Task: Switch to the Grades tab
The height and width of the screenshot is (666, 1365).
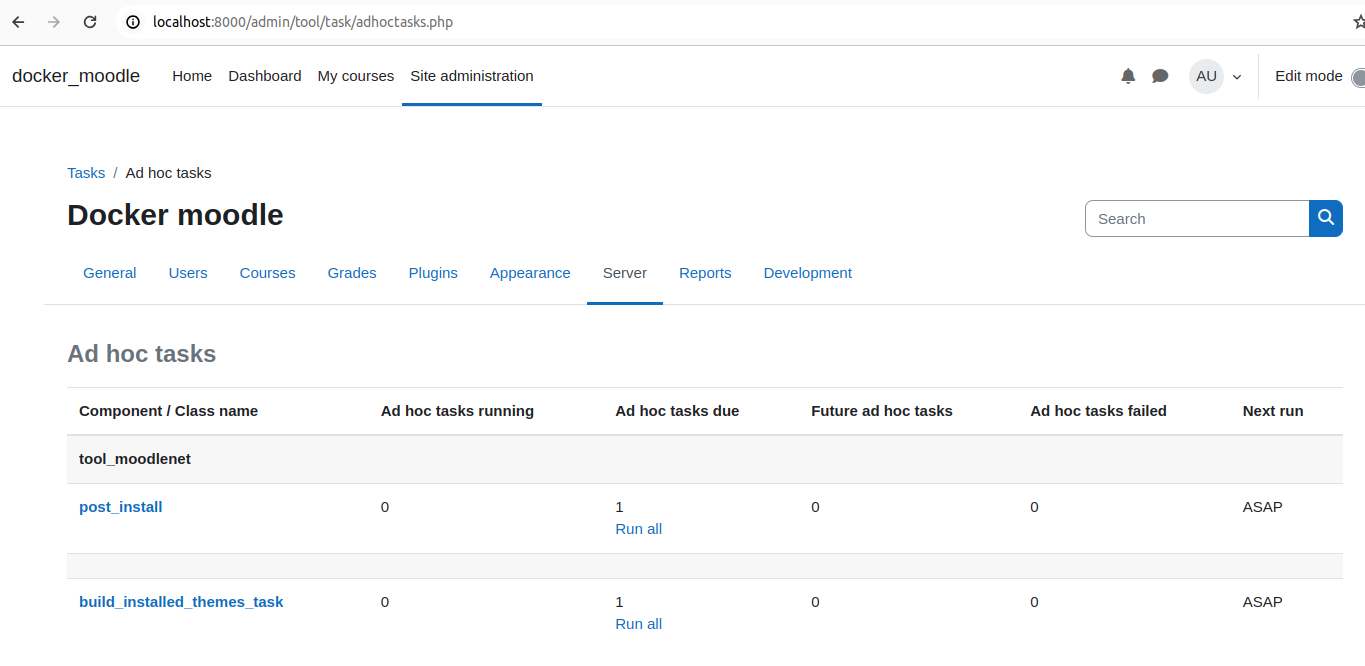Action: tap(352, 273)
